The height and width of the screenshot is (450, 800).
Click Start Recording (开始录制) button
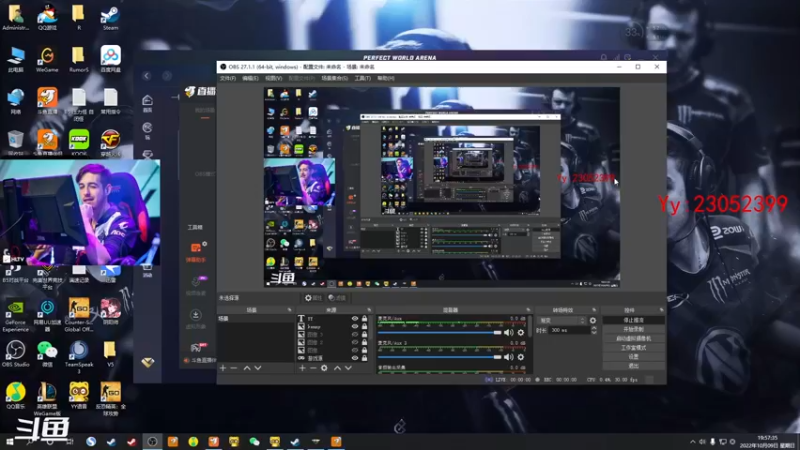tap(634, 330)
